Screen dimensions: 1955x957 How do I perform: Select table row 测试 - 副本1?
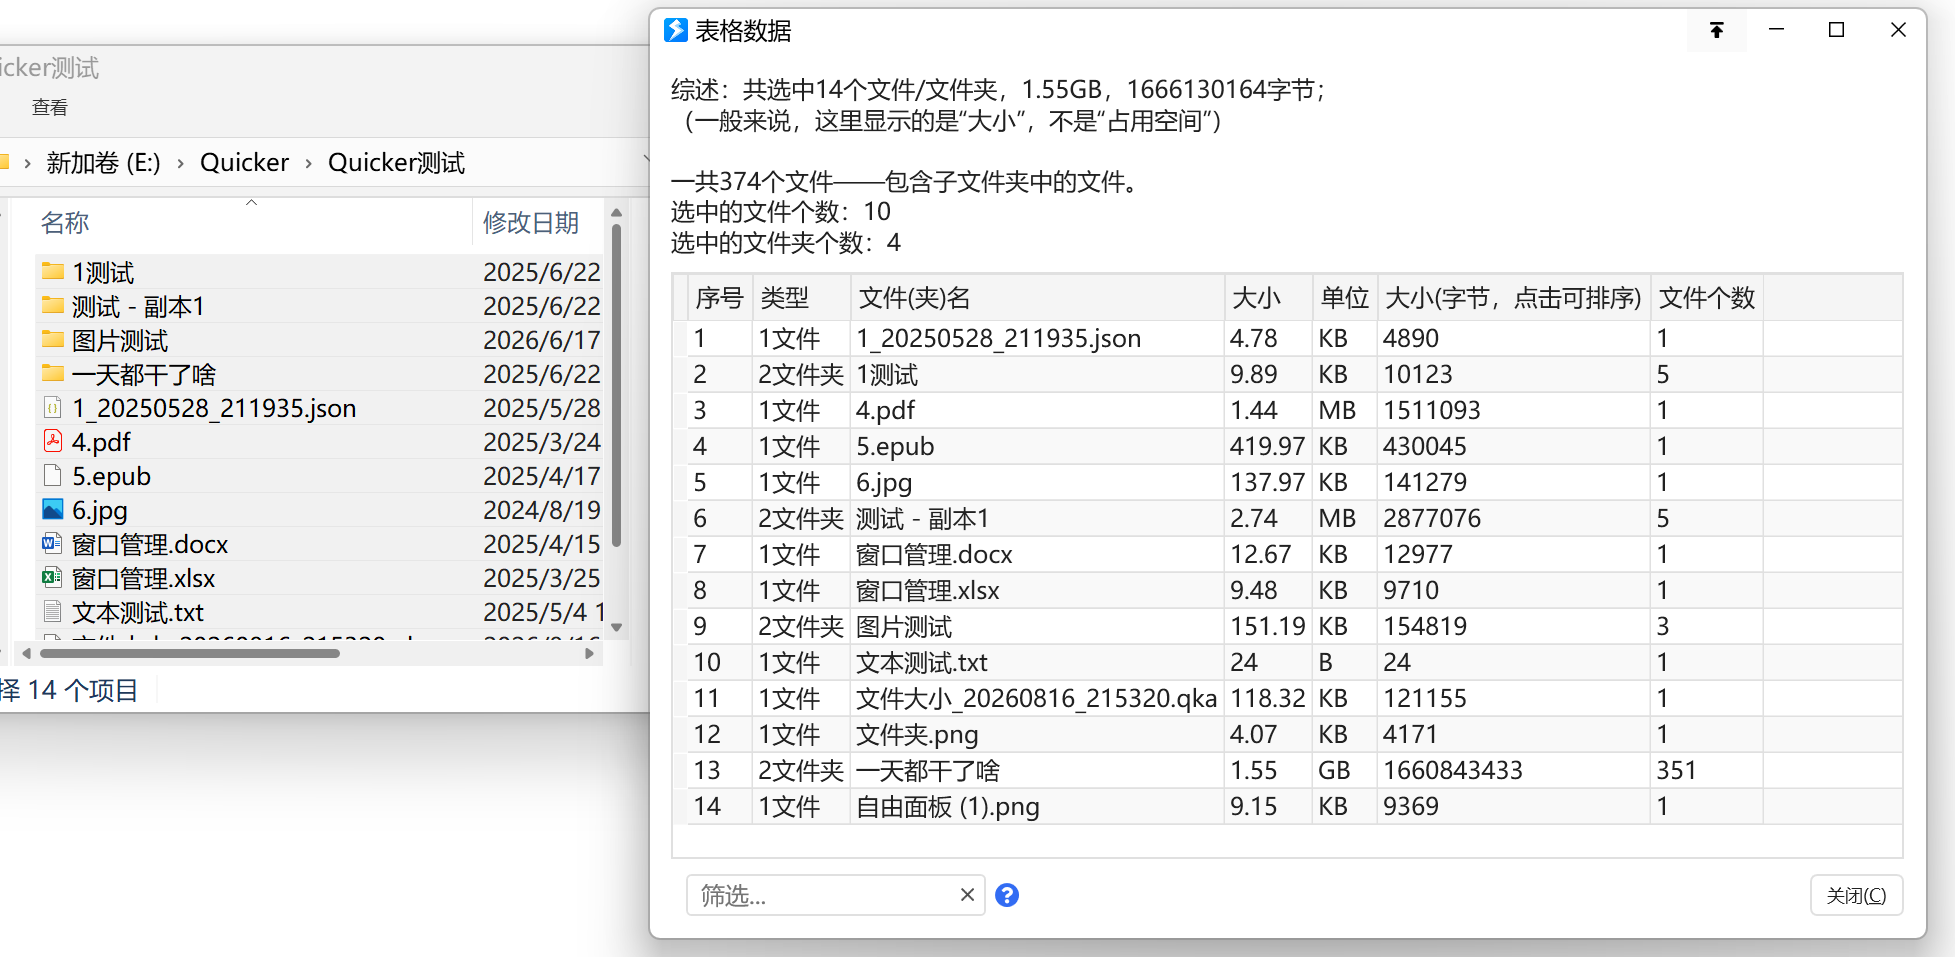click(1287, 519)
